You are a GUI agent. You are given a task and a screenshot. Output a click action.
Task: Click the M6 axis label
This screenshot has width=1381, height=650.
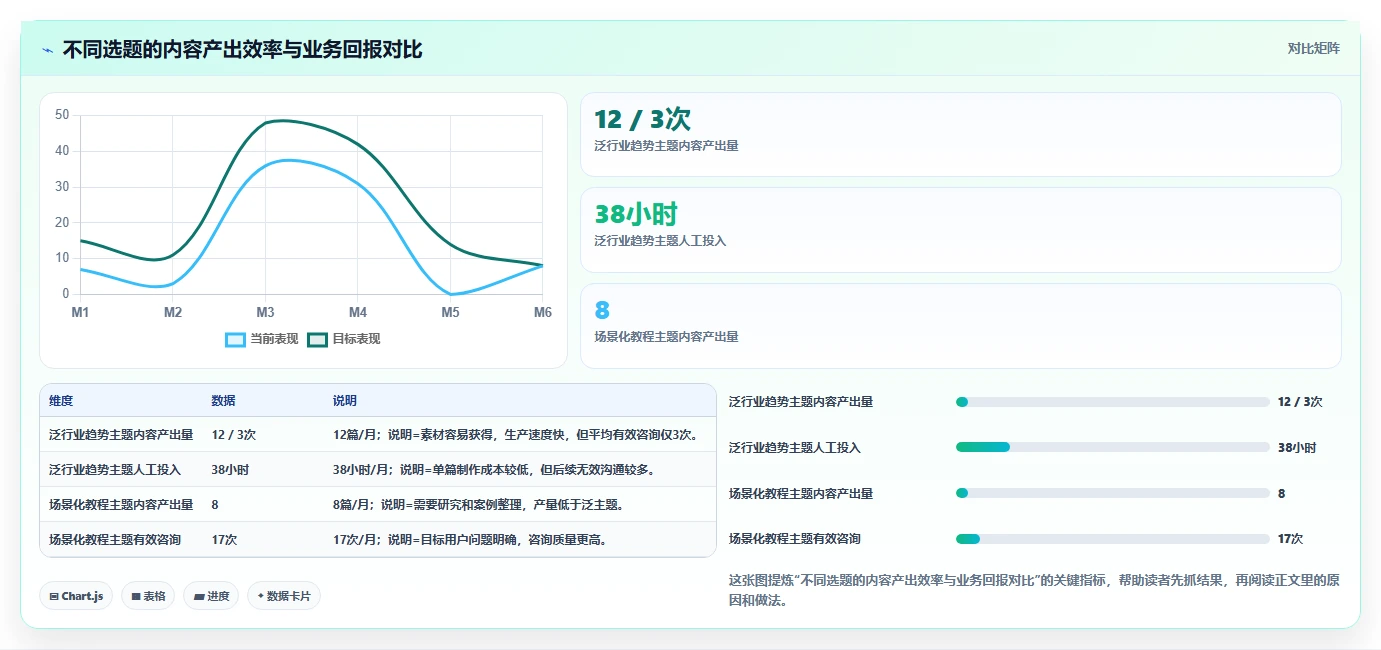(x=542, y=313)
